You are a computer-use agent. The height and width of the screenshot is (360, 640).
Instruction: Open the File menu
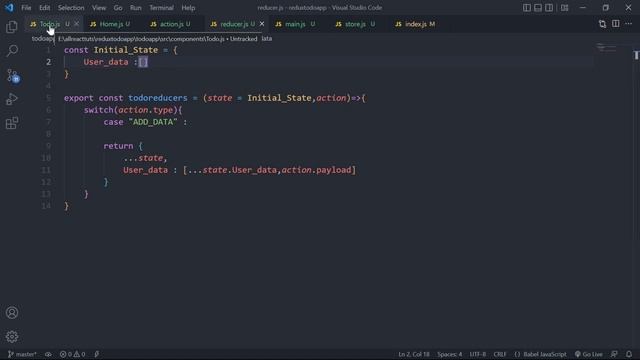click(26, 8)
